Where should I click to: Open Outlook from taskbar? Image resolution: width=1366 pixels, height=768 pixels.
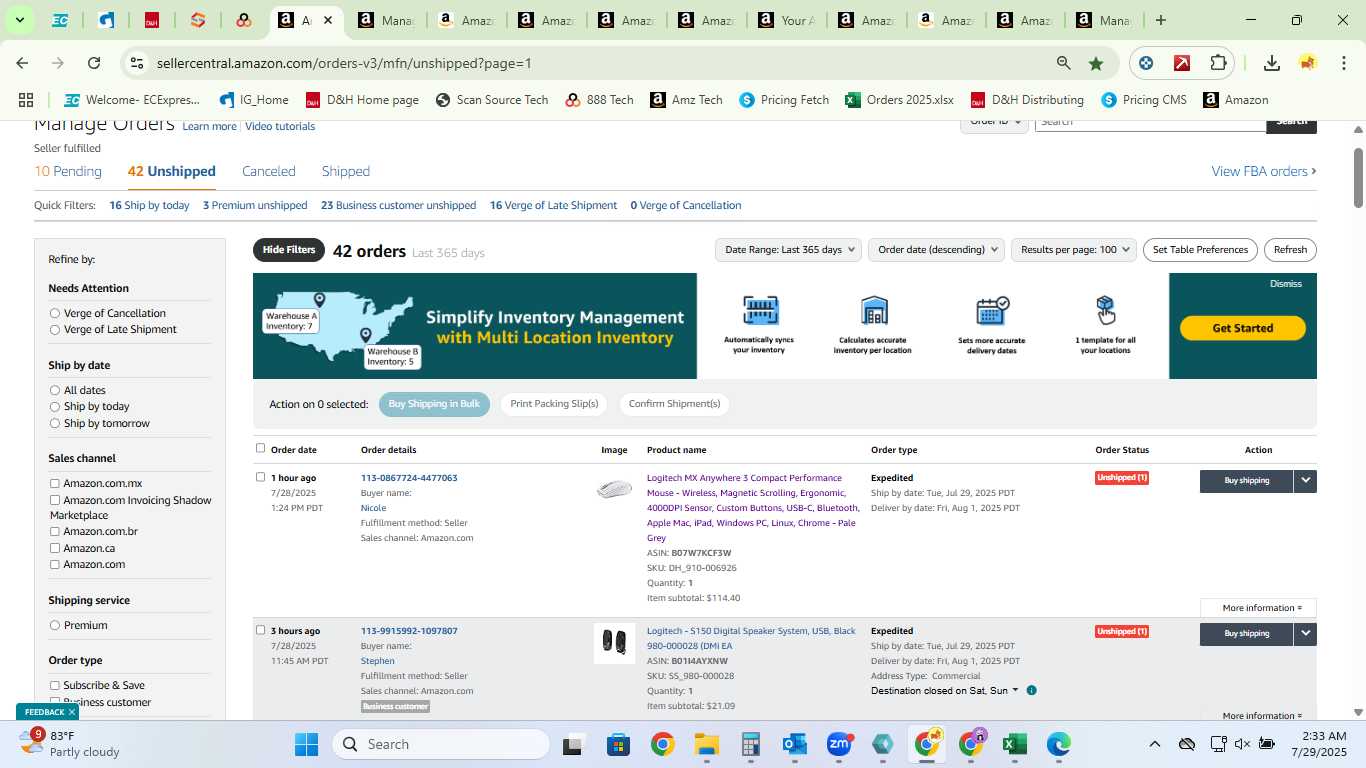(x=795, y=744)
